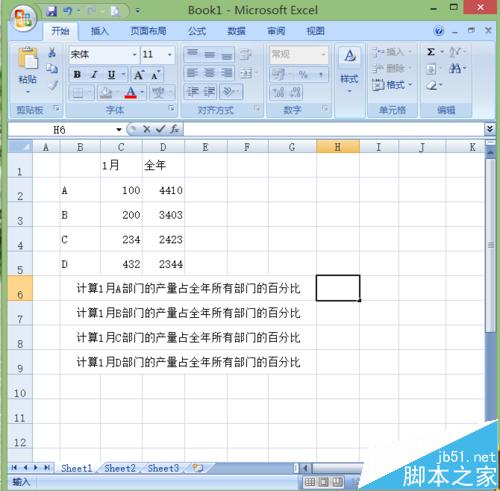Click the Insert Function fx button
This screenshot has height=491, width=500.
(175, 129)
